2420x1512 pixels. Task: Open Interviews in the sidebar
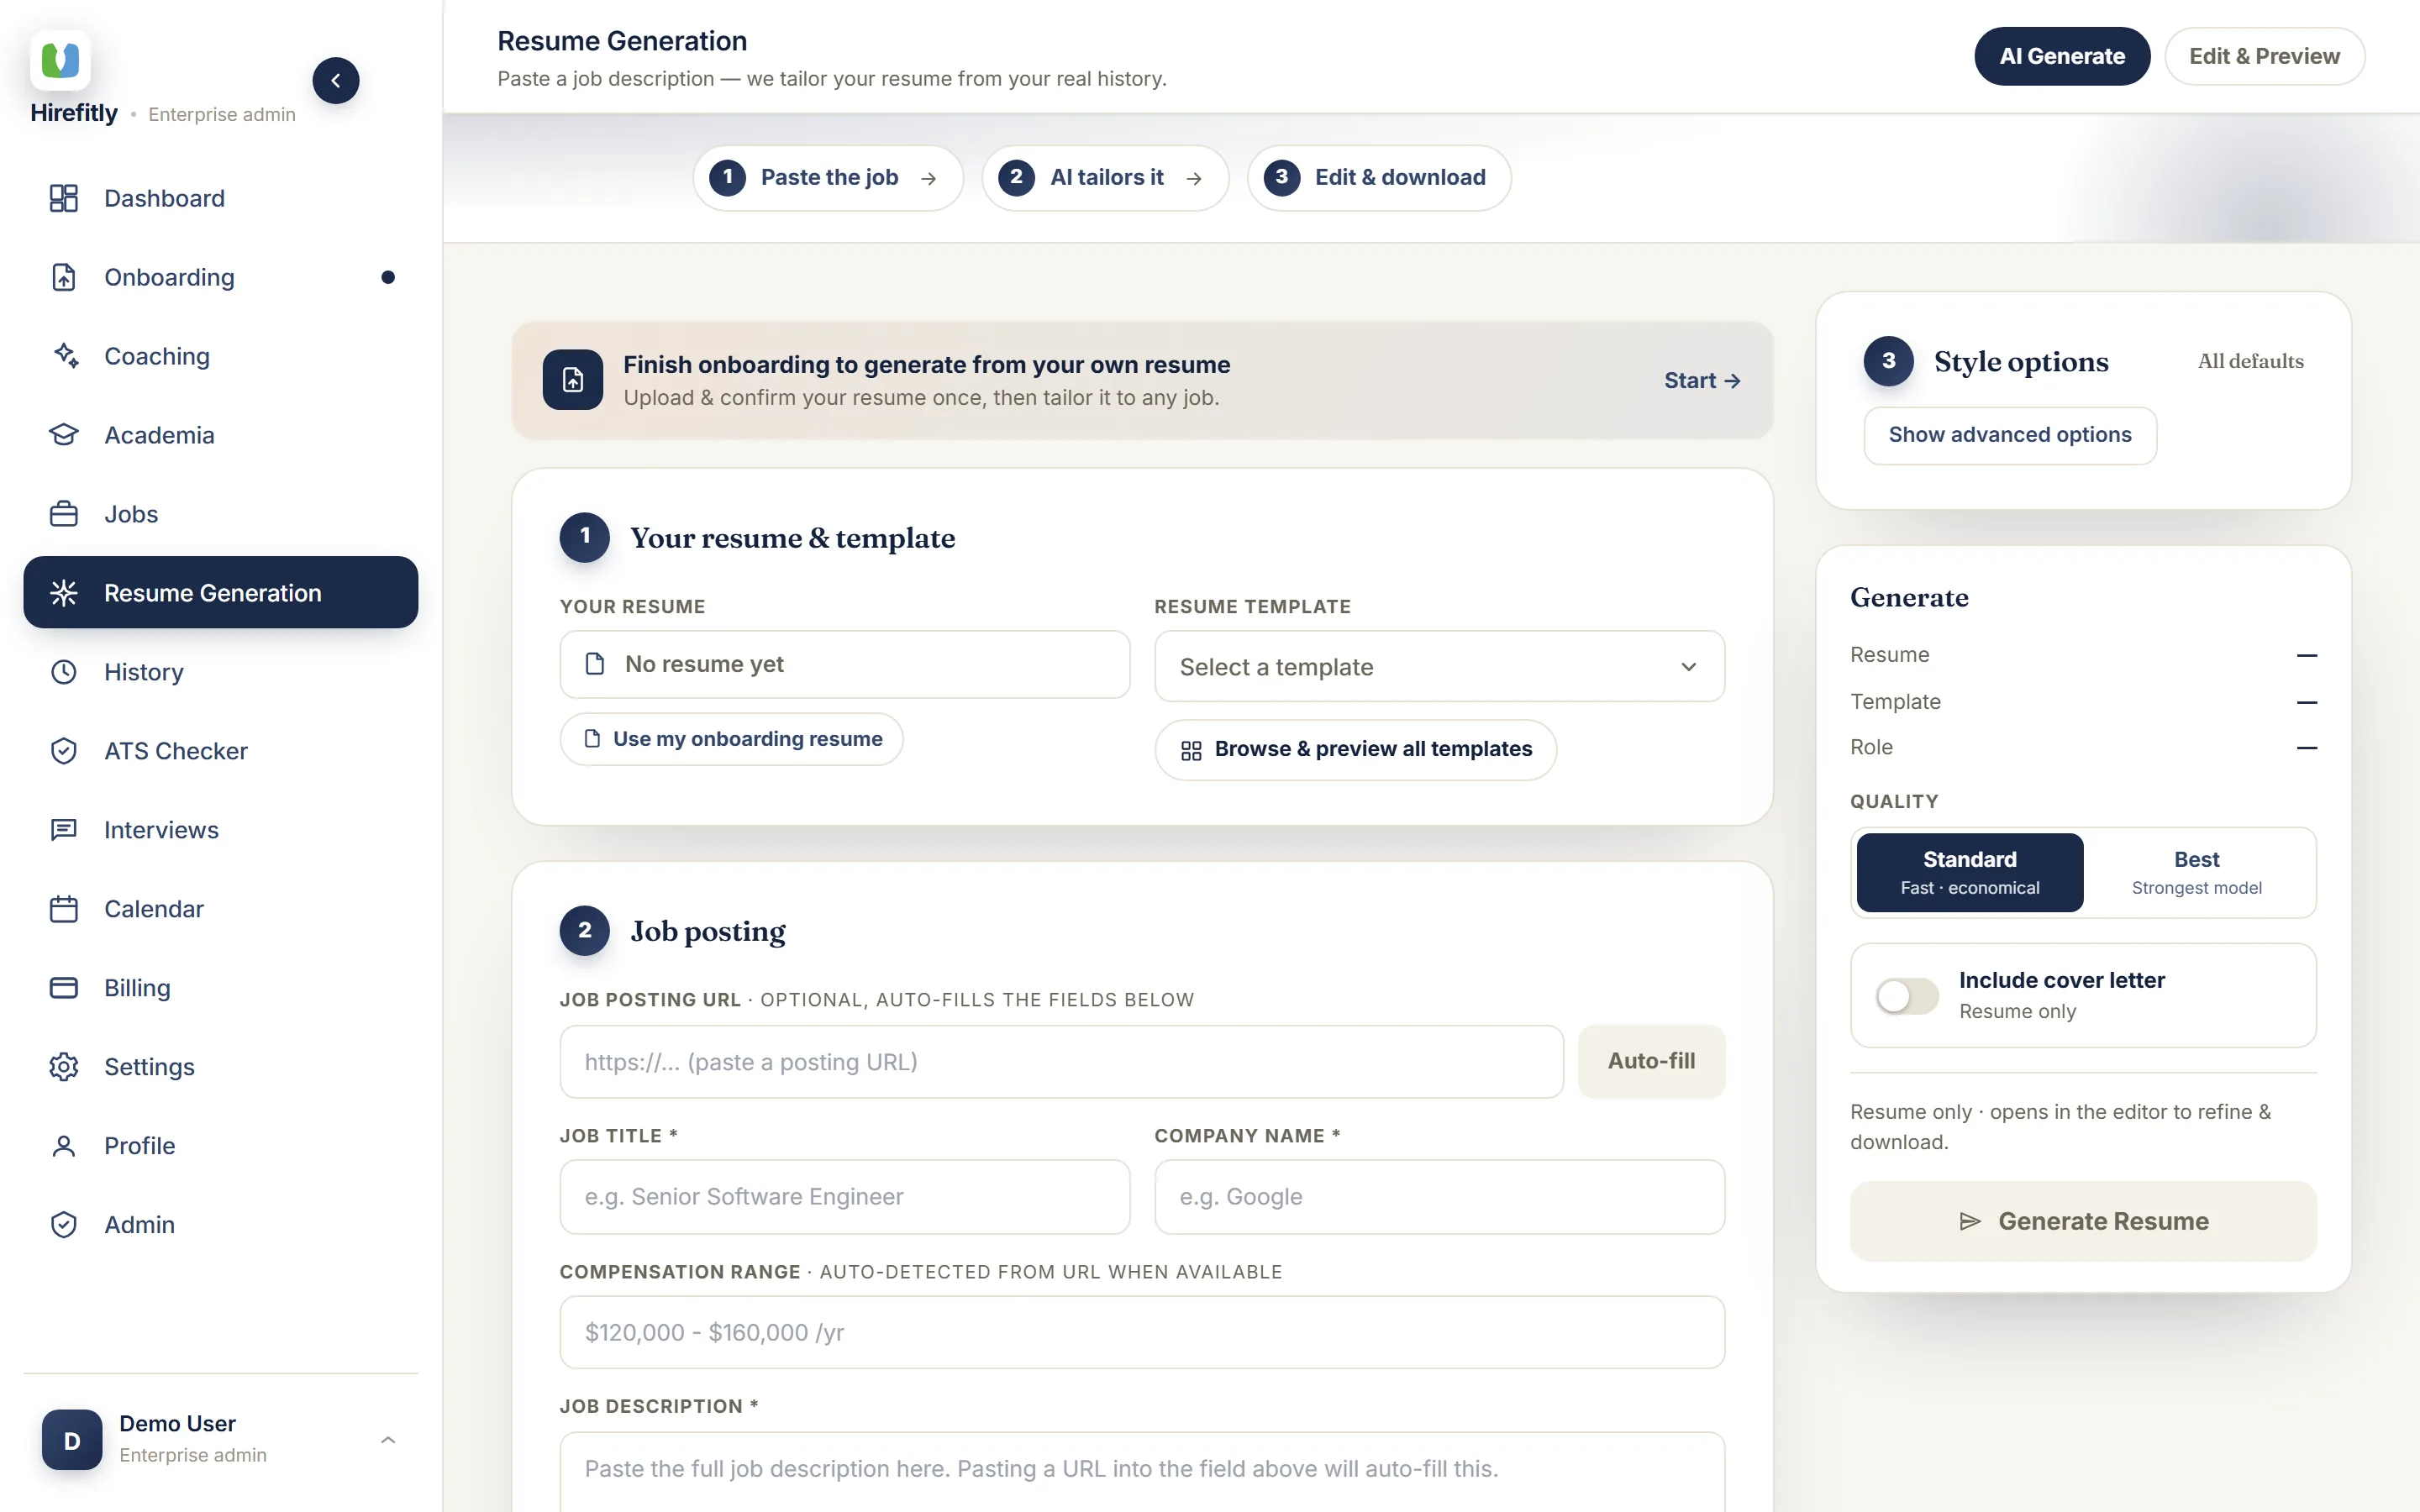[x=221, y=830]
